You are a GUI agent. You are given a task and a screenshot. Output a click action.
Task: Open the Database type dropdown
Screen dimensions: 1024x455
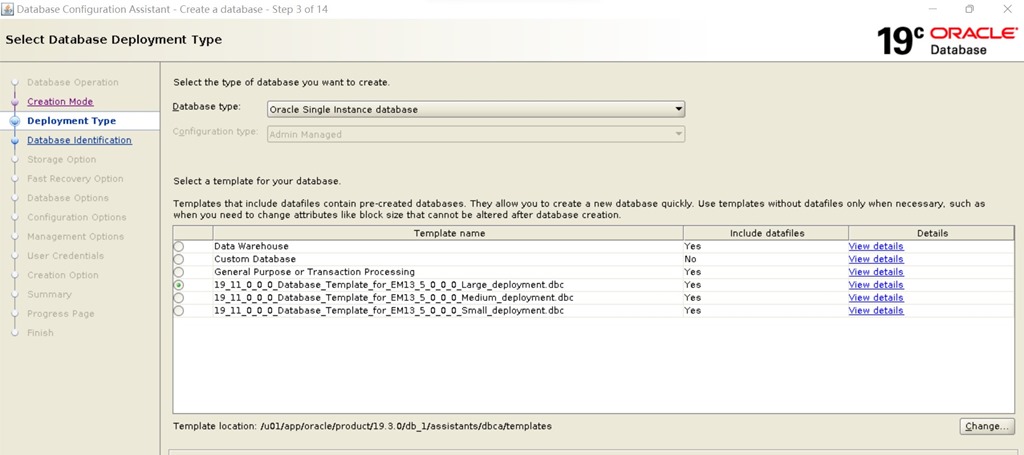476,109
